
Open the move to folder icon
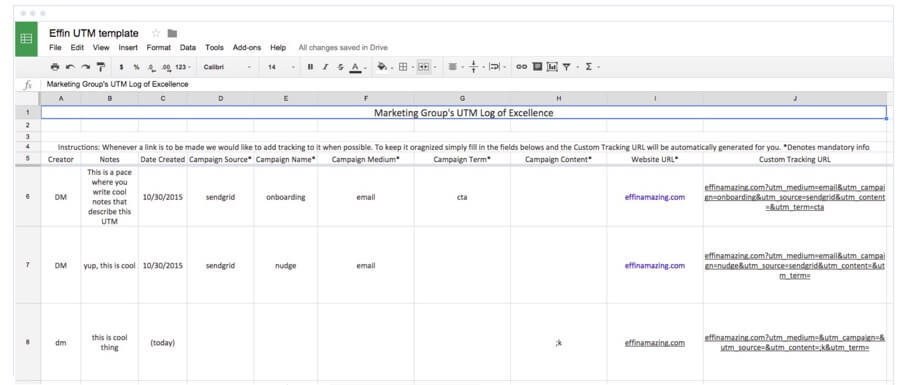click(172, 33)
